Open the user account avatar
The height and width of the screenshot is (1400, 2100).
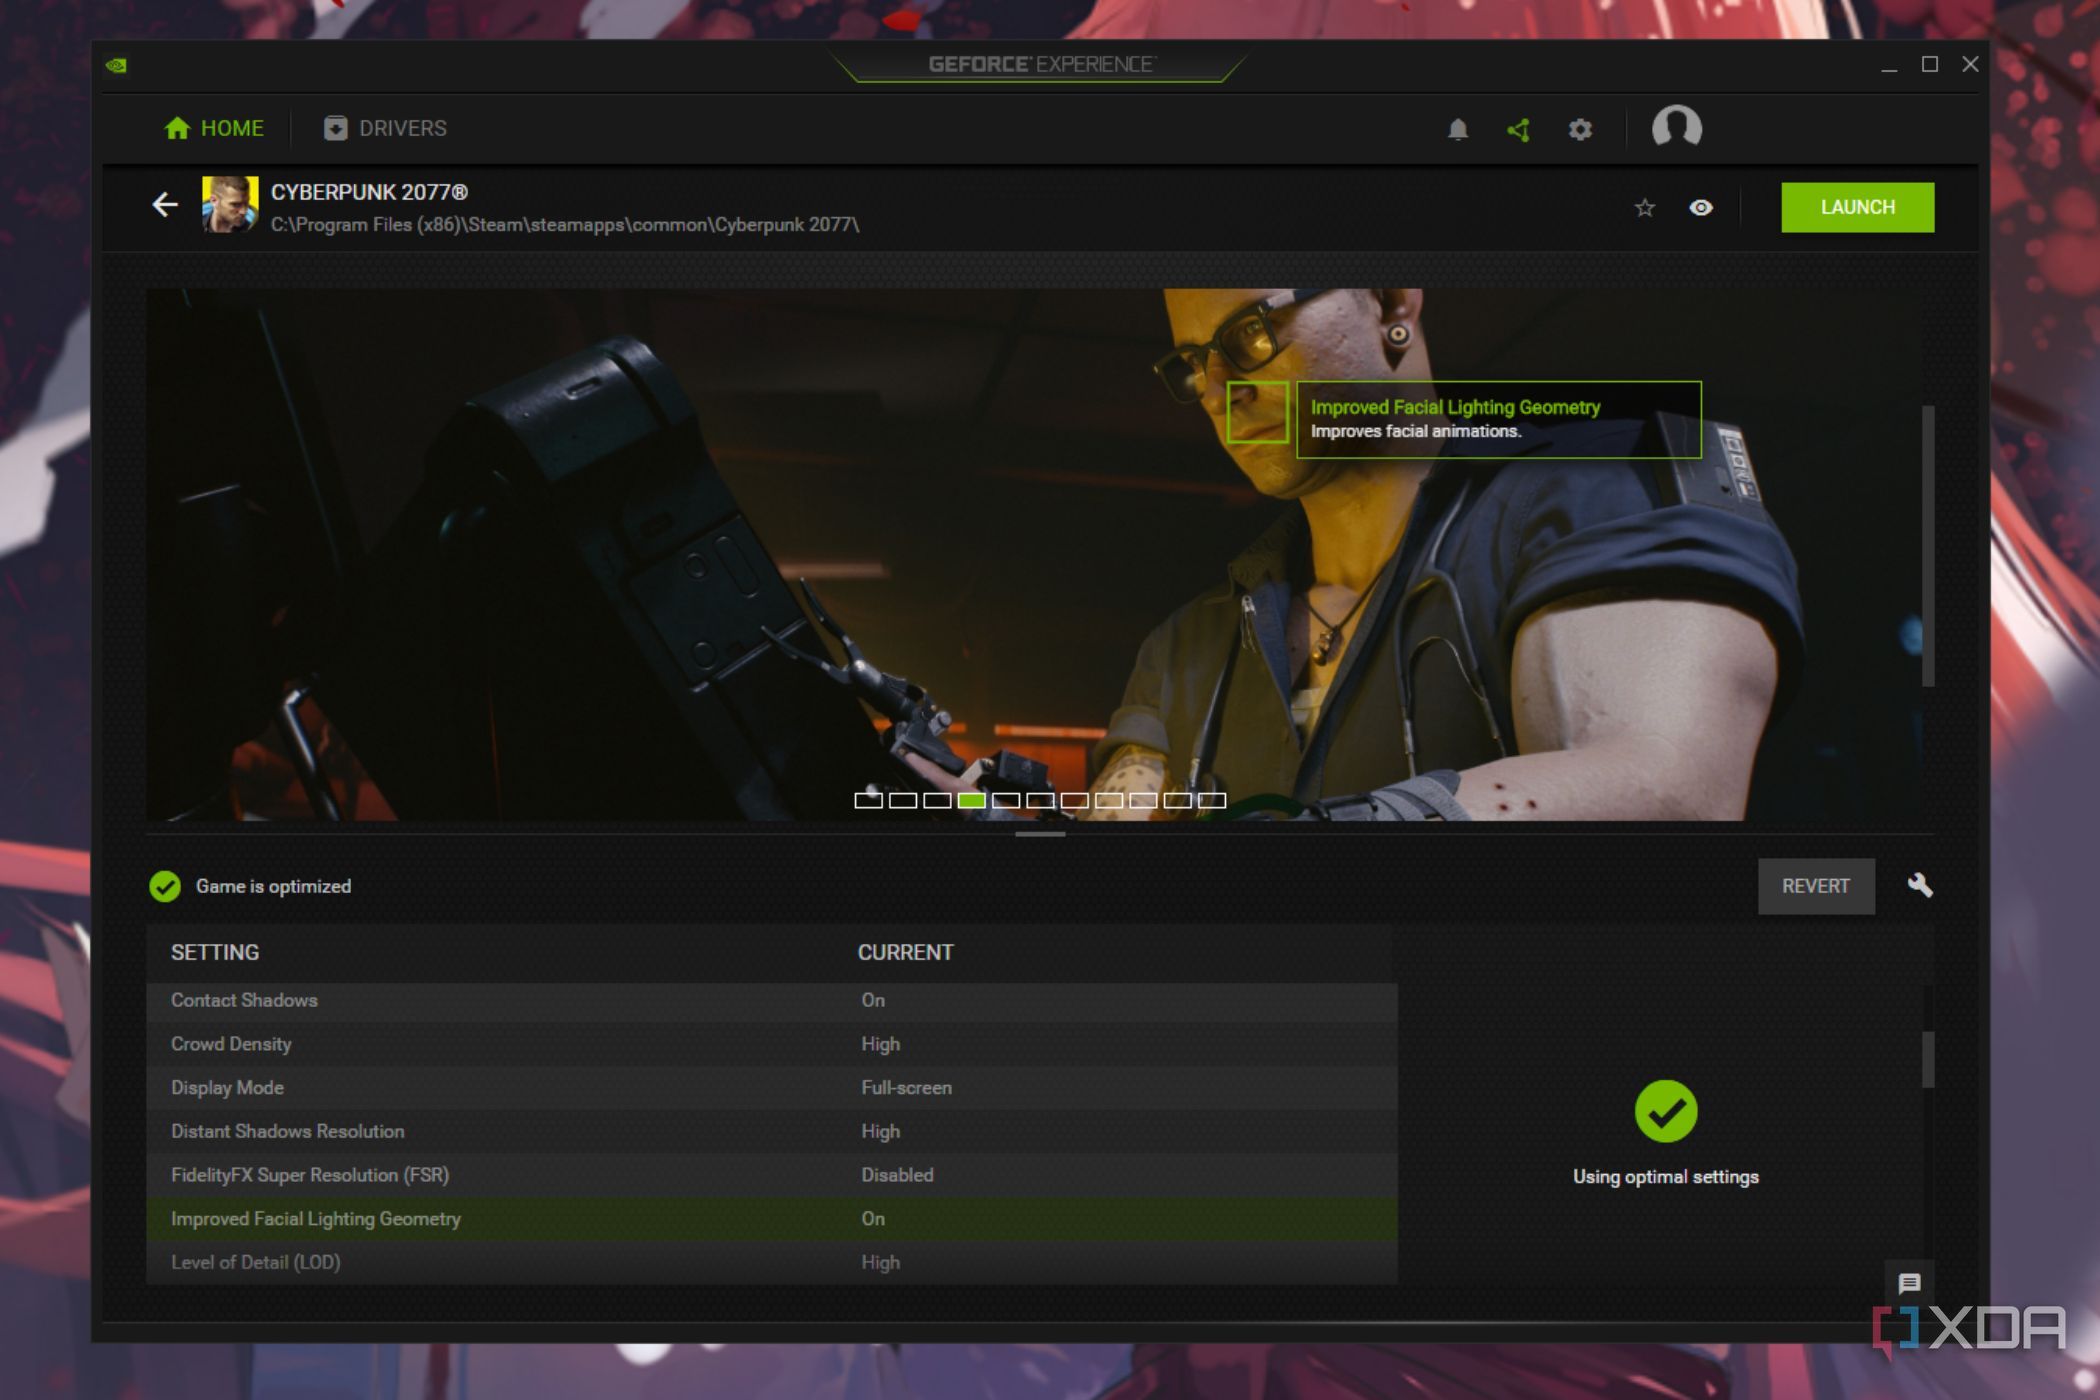coord(1677,127)
